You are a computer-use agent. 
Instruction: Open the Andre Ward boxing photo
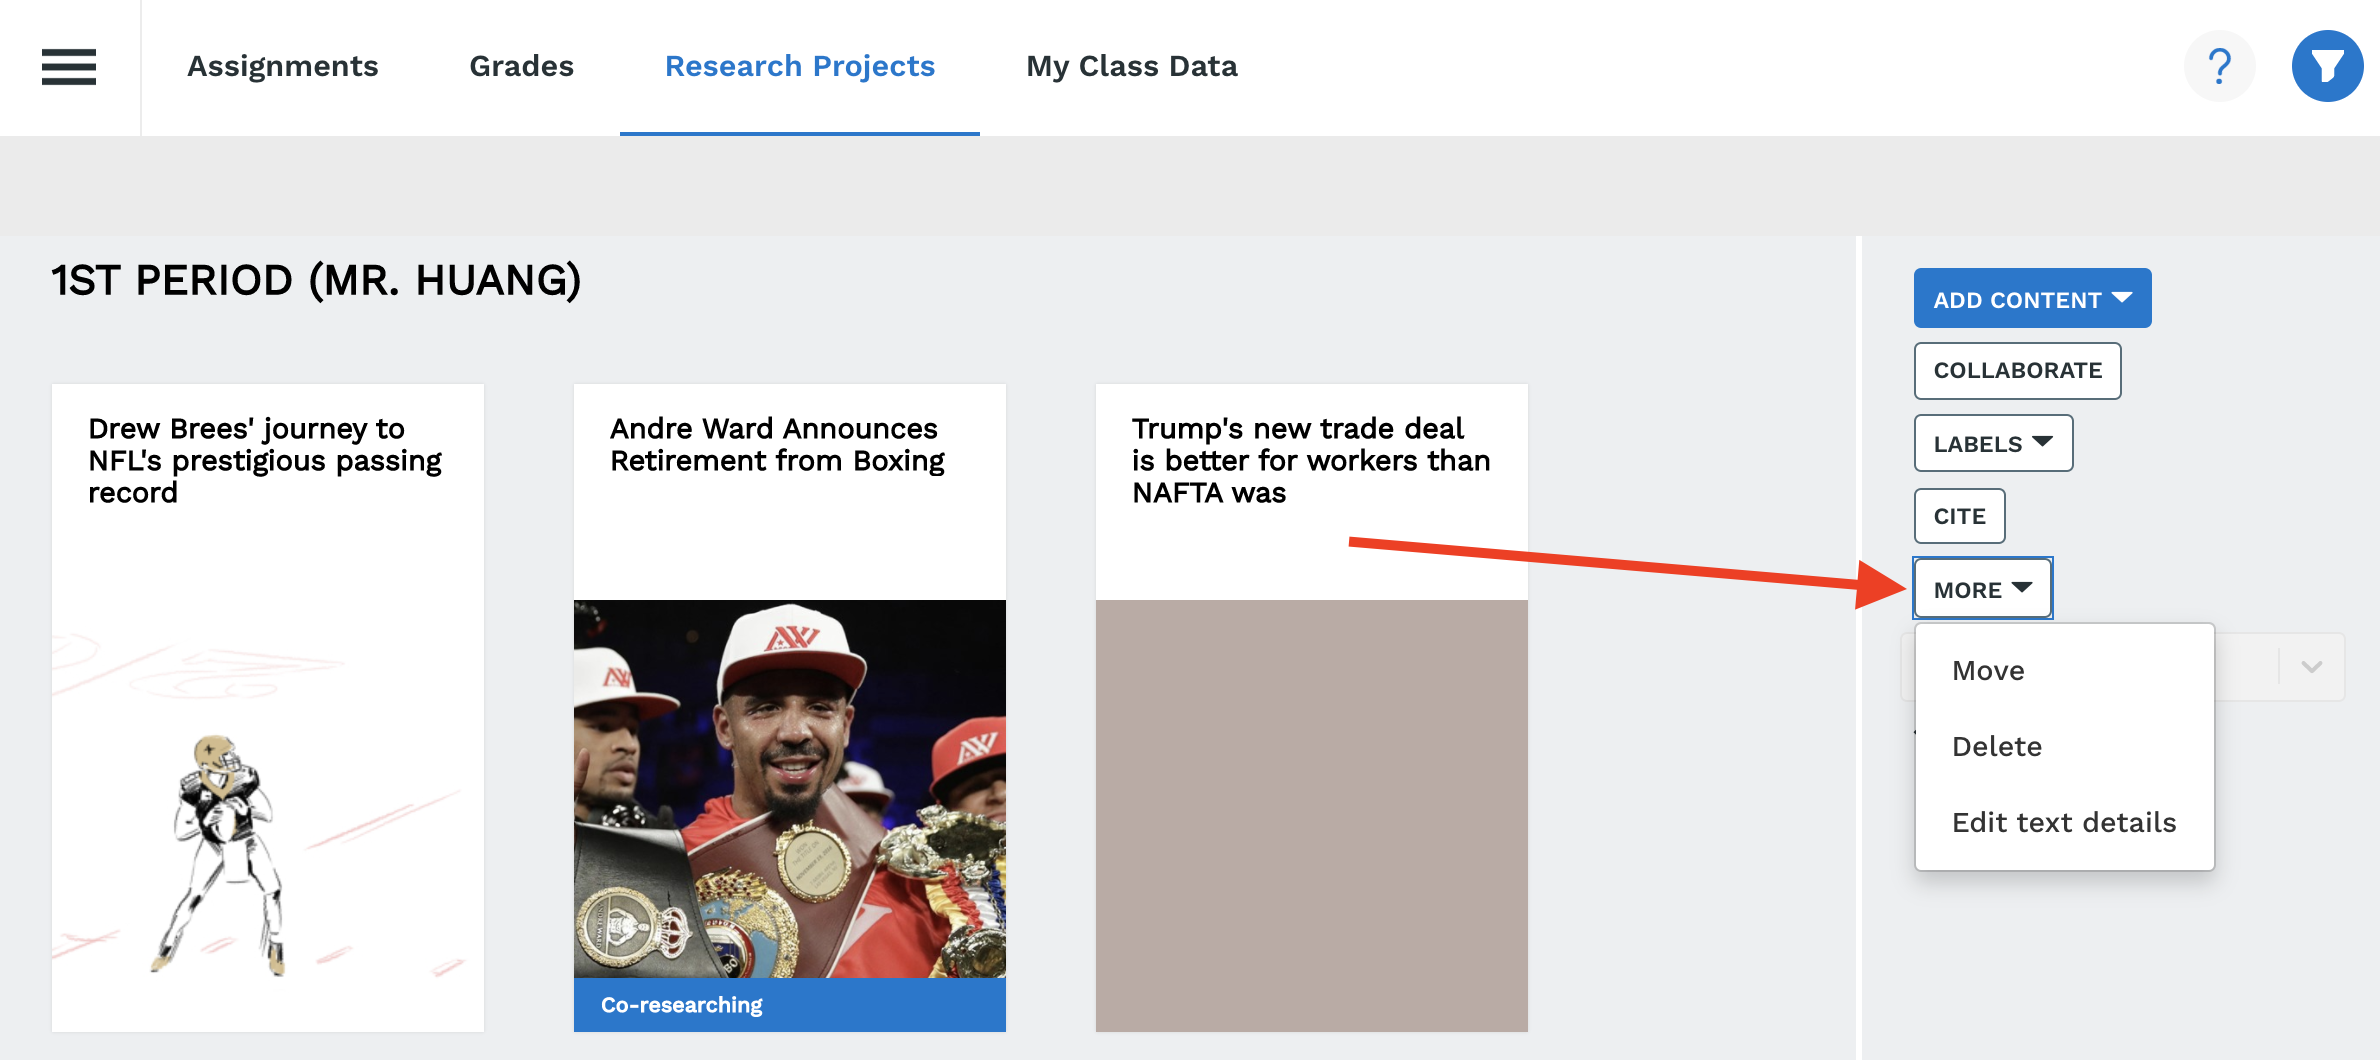(789, 788)
